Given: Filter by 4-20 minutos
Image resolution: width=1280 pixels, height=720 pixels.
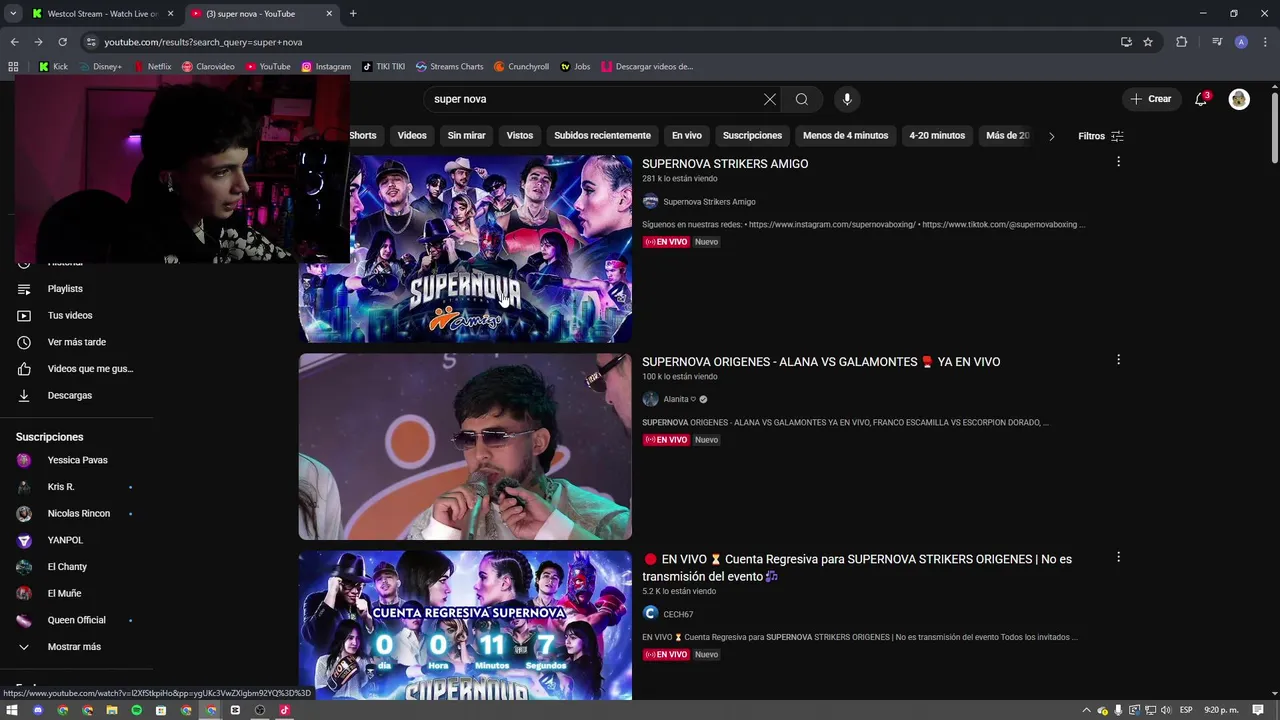Looking at the screenshot, I should point(937,136).
